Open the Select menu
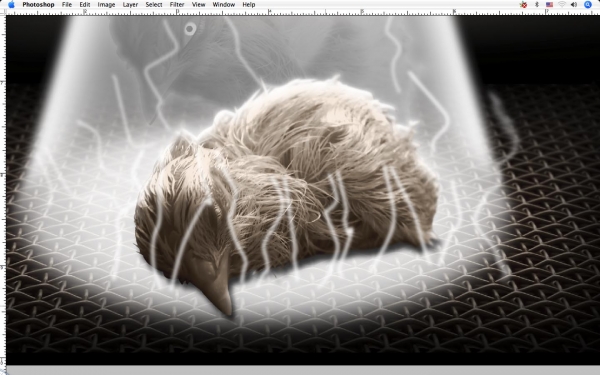The image size is (600, 375). [154, 5]
